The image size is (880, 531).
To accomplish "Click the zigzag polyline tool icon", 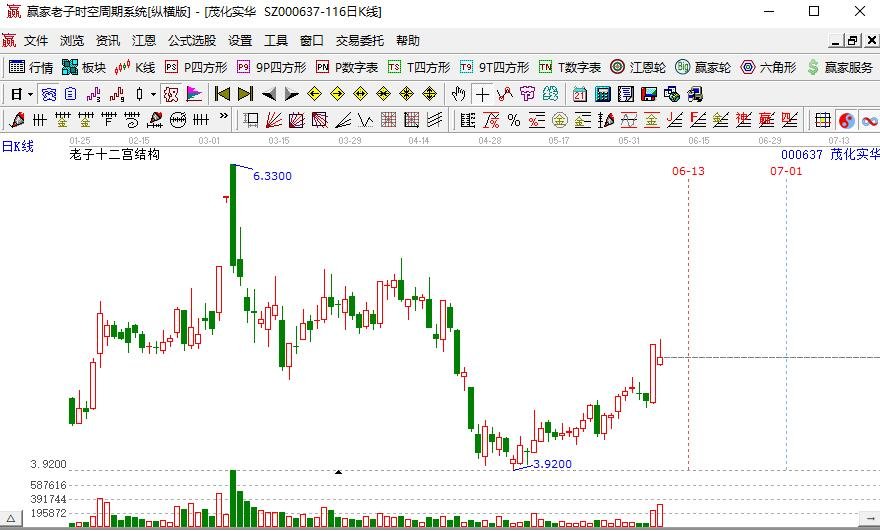I will [x=505, y=94].
